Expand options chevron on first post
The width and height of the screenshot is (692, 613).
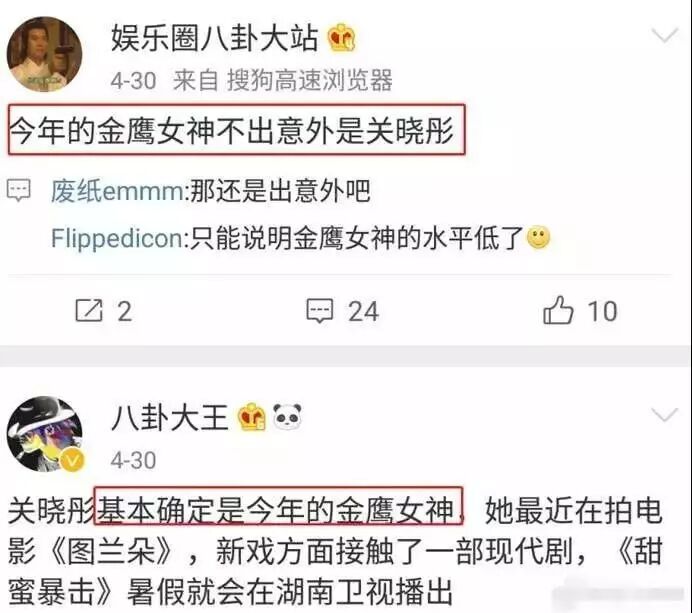point(665,35)
